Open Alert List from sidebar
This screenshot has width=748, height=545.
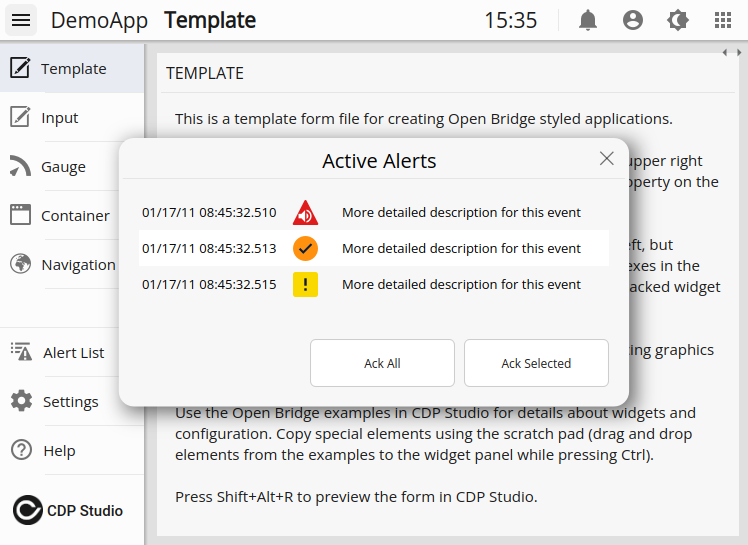(73, 353)
